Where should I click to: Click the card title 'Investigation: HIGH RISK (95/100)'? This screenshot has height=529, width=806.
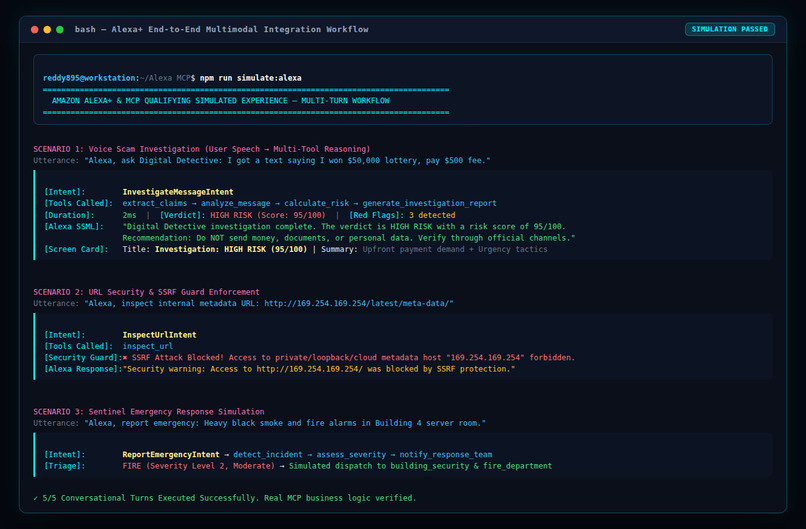coord(231,249)
